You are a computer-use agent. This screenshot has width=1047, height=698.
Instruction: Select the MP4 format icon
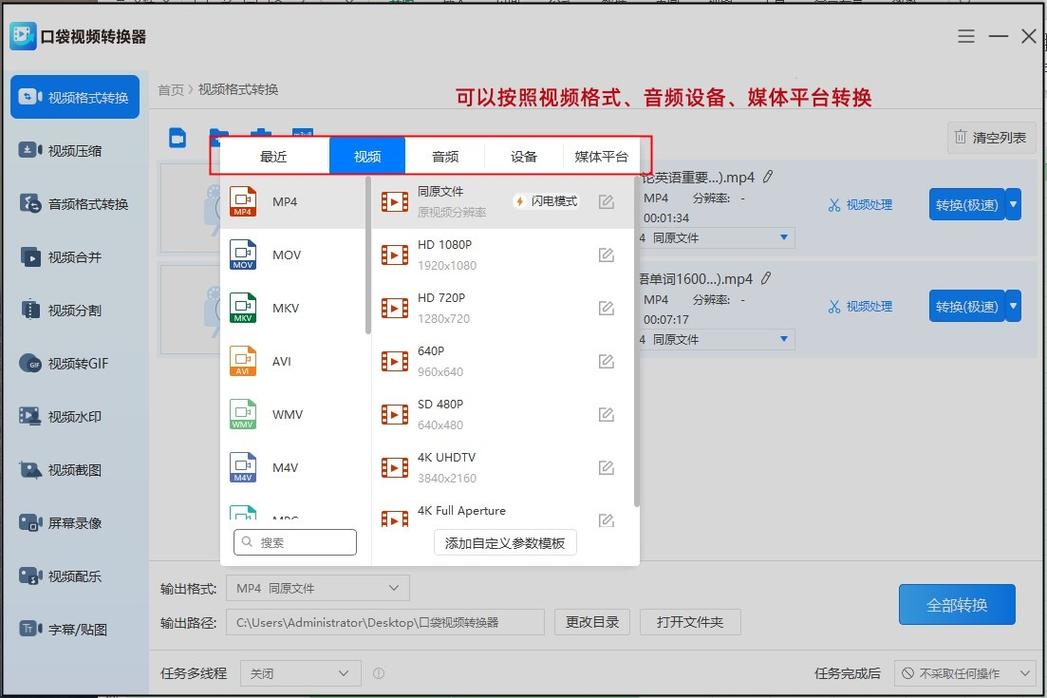point(243,202)
